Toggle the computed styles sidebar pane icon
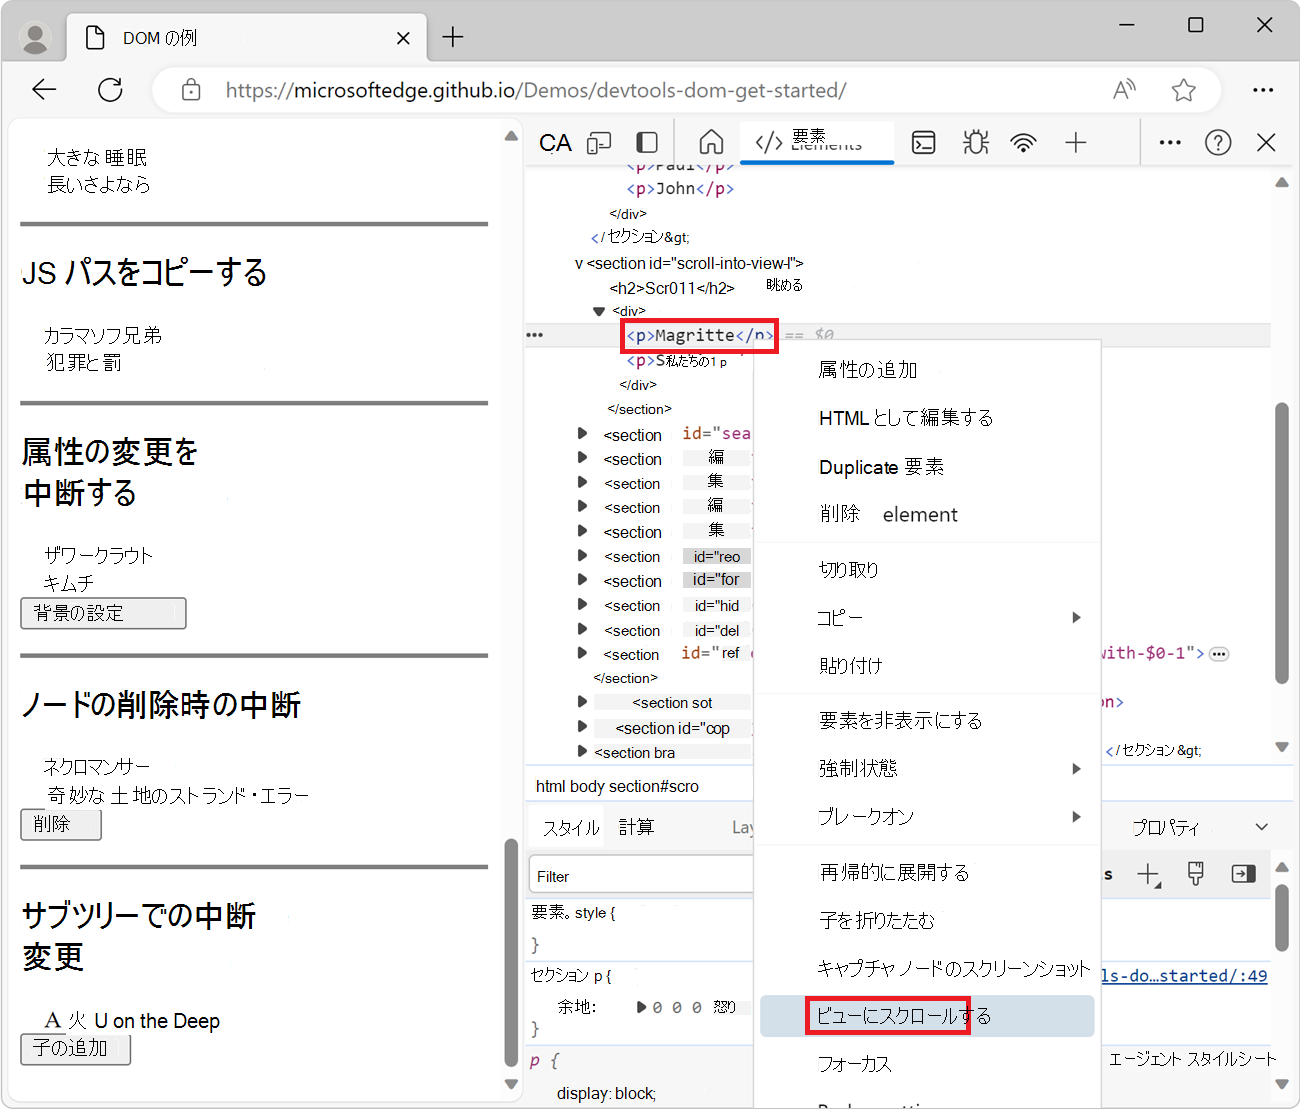1300x1109 pixels. point(1243,874)
